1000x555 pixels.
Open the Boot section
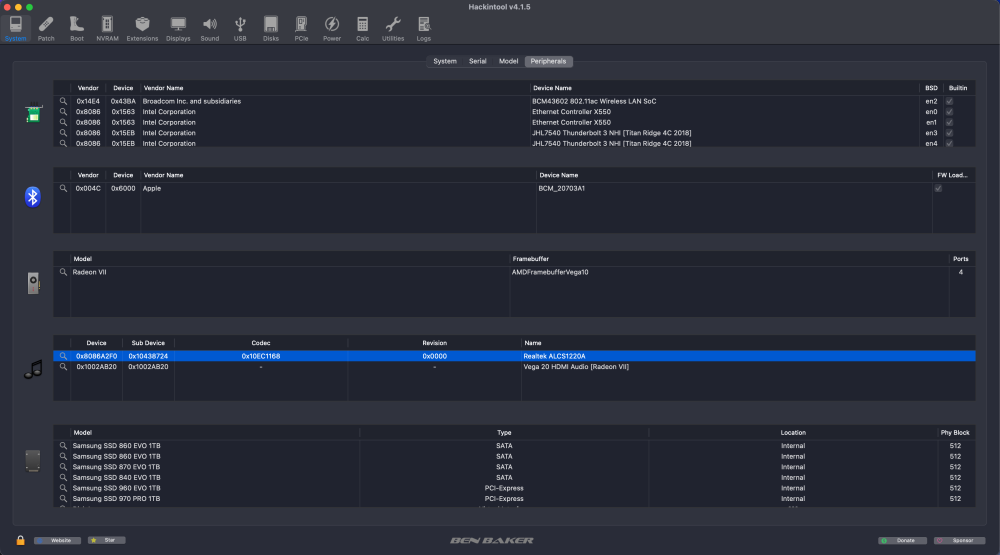pyautogui.click(x=77, y=28)
